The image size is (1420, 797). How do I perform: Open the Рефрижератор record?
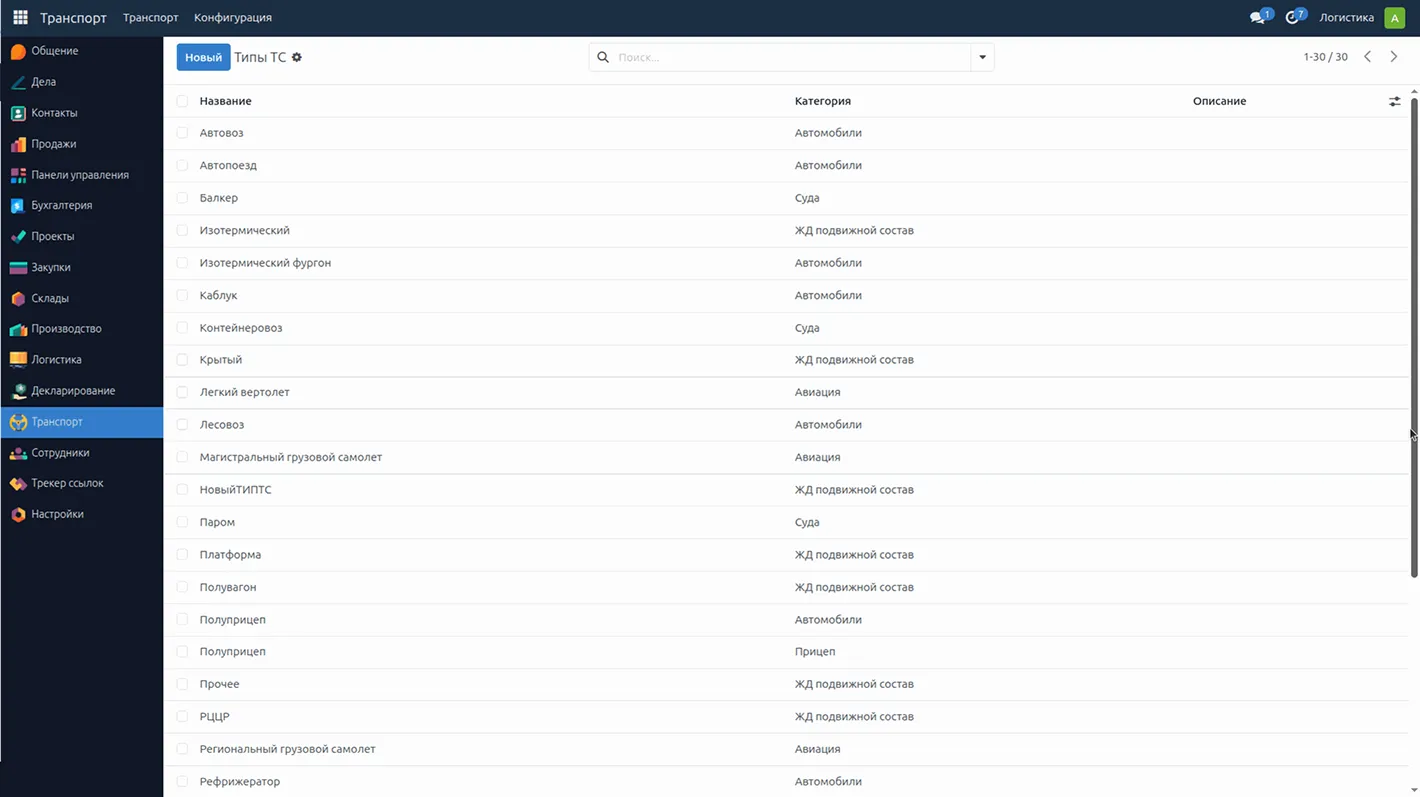coord(240,781)
